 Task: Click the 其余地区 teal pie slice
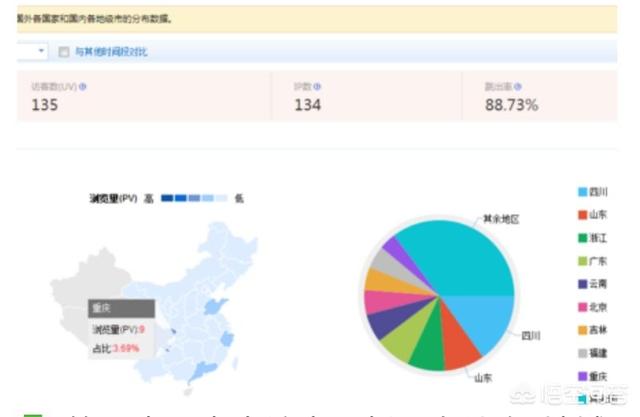click(461, 257)
